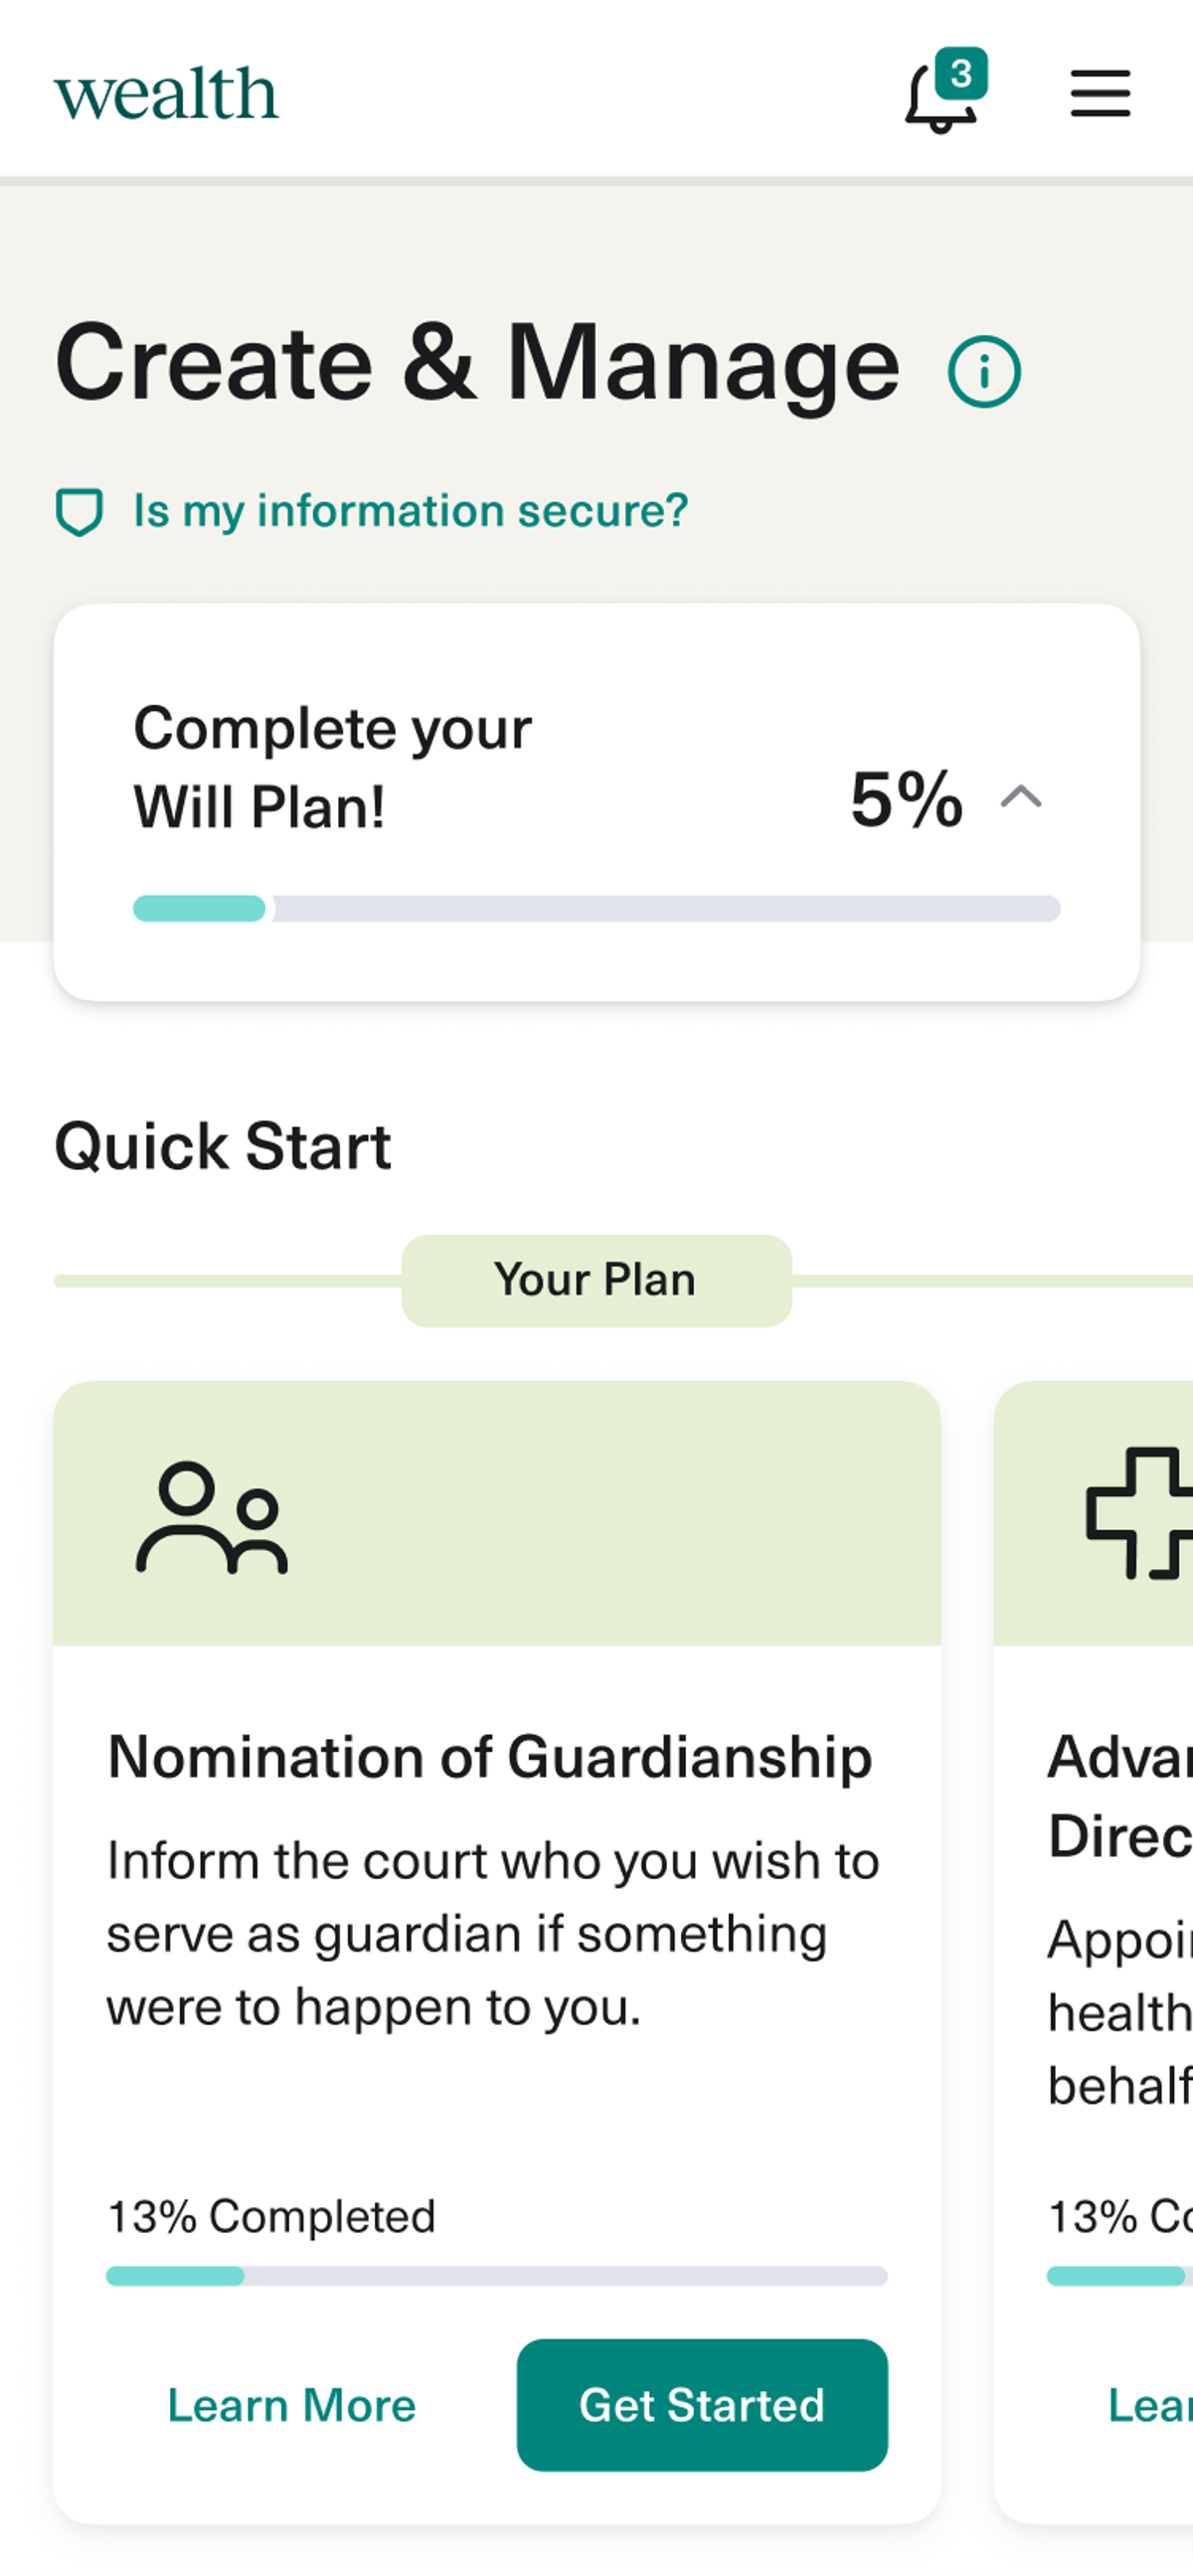
Task: Click the info icon beside Create & Manage
Action: click(x=984, y=371)
